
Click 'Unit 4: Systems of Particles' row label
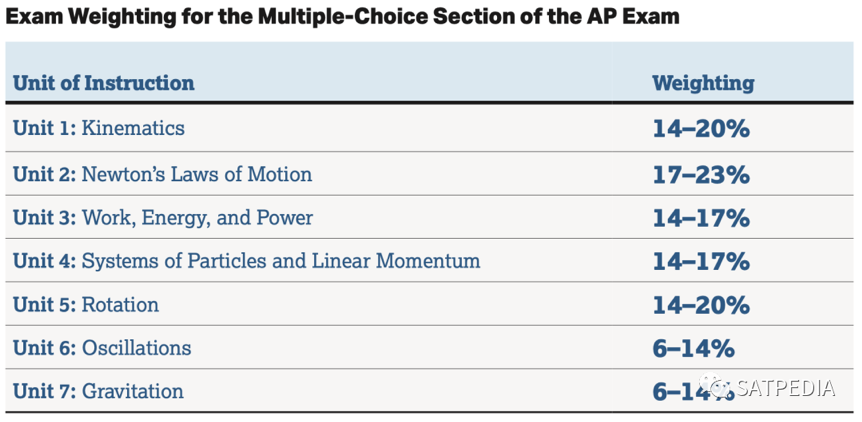click(246, 260)
